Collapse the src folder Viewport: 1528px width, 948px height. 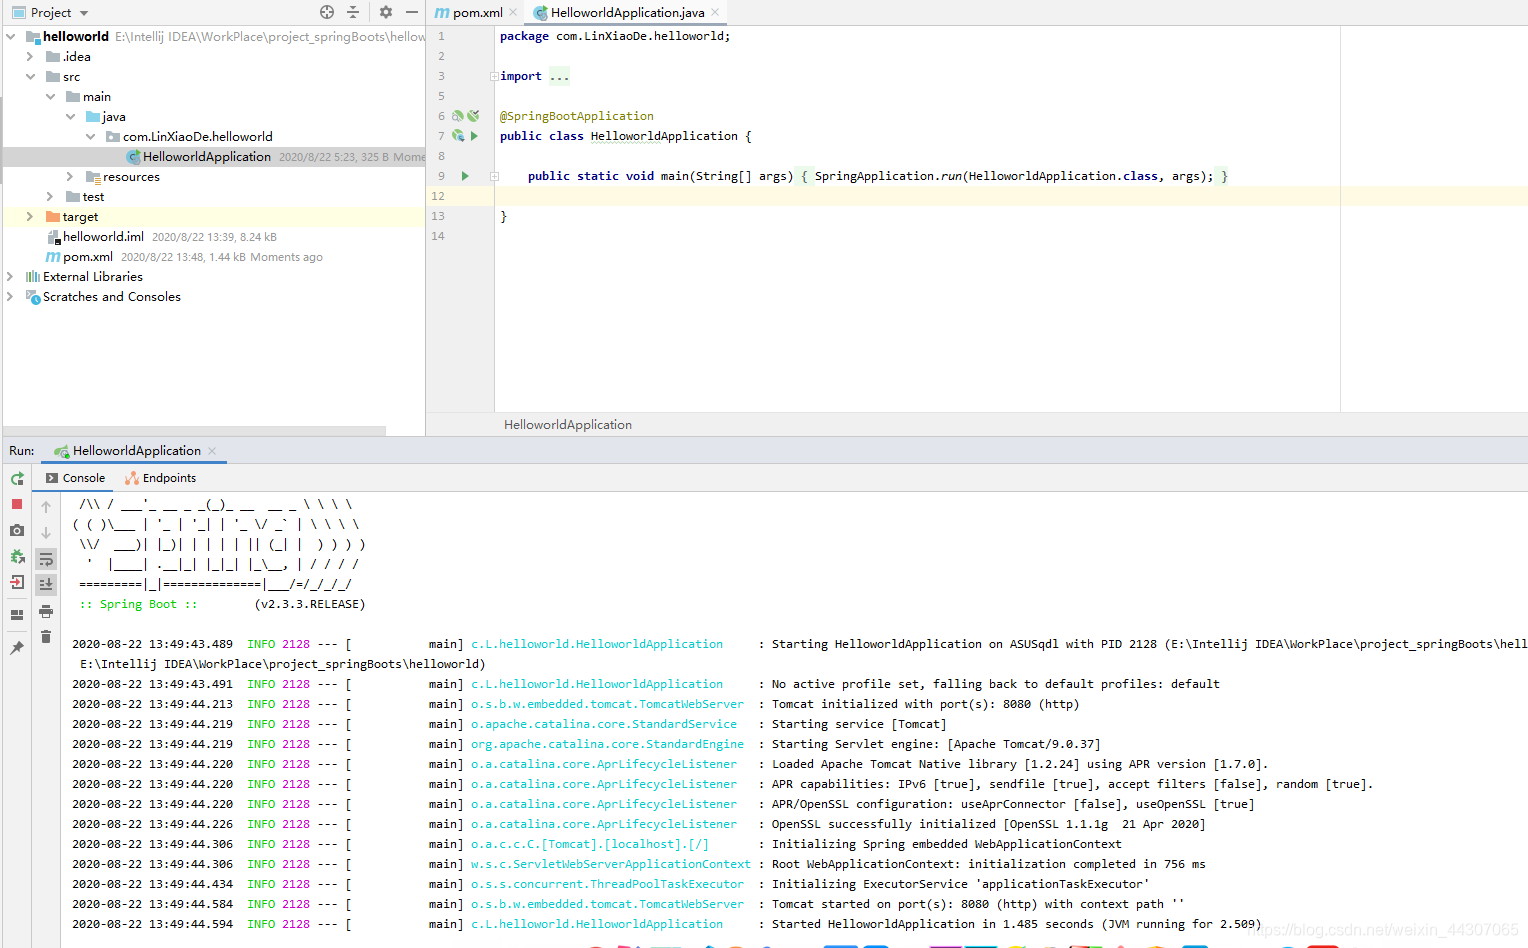point(31,76)
